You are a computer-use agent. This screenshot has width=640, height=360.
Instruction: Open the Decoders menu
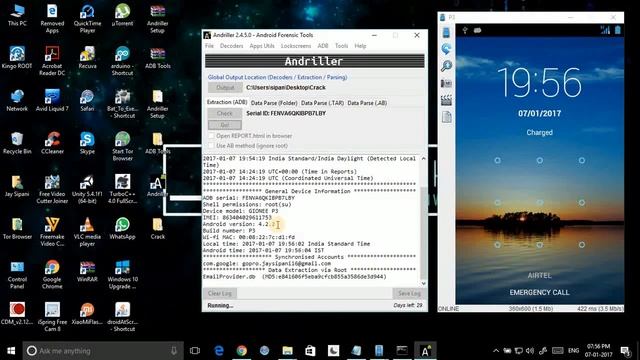(231, 46)
